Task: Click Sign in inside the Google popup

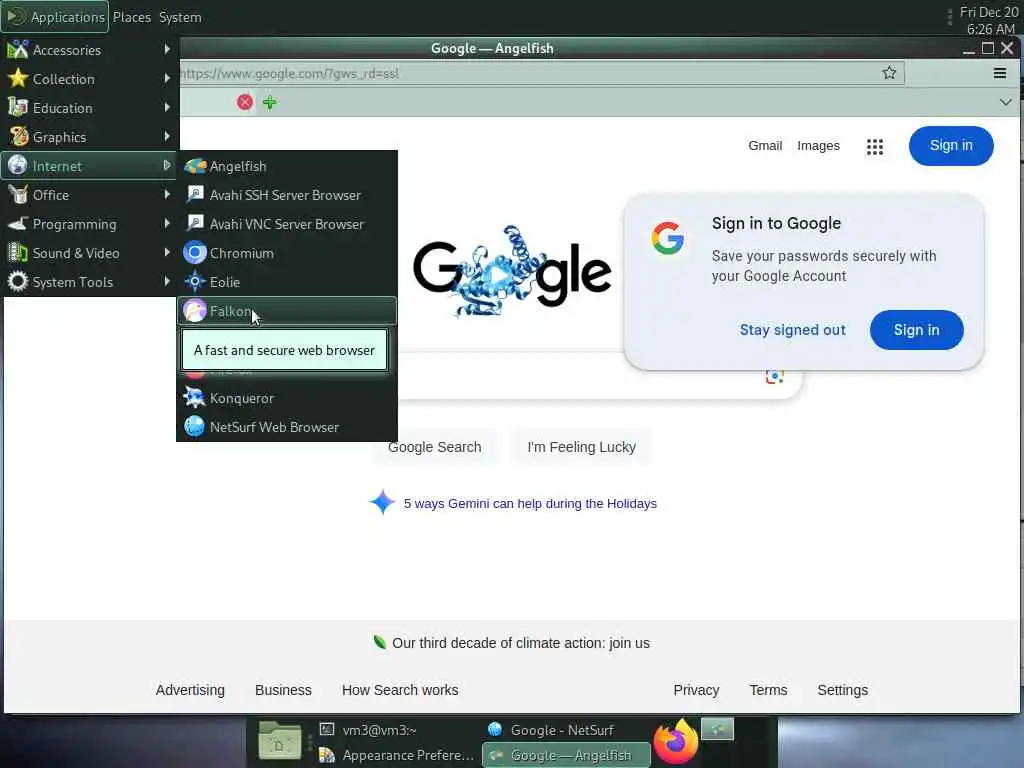Action: (x=916, y=330)
